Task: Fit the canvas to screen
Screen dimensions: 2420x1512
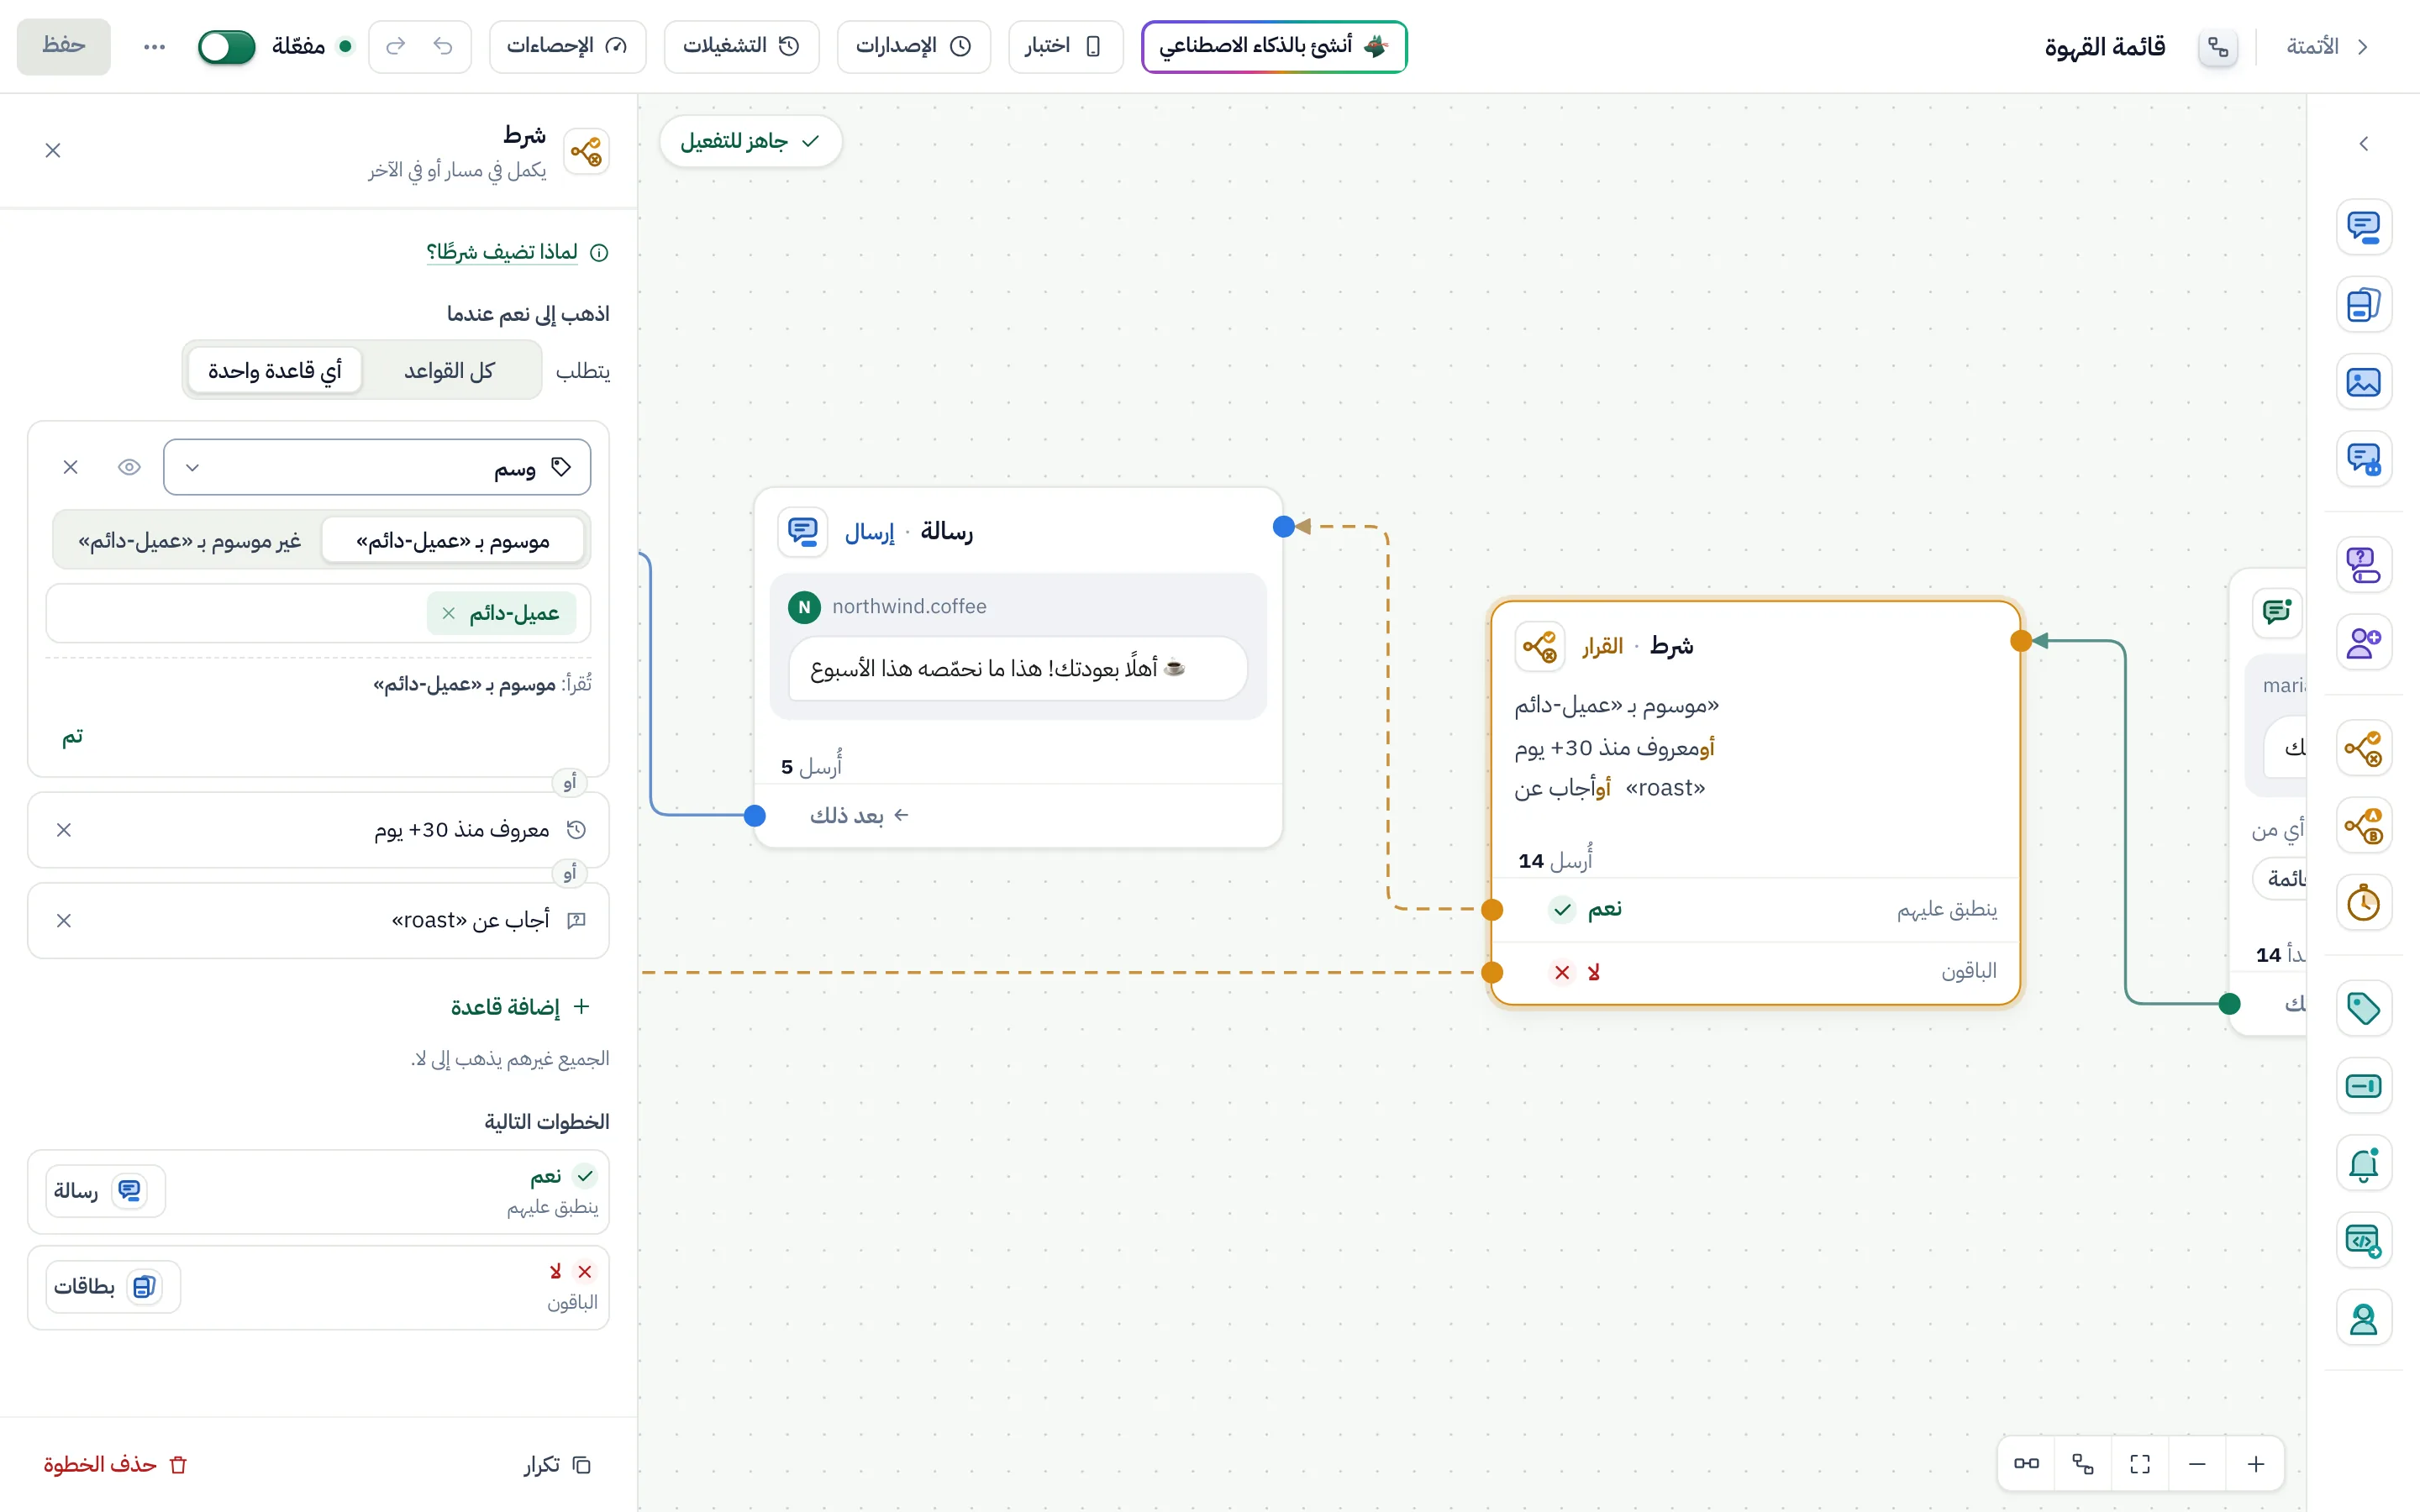Action: coord(2140,1464)
